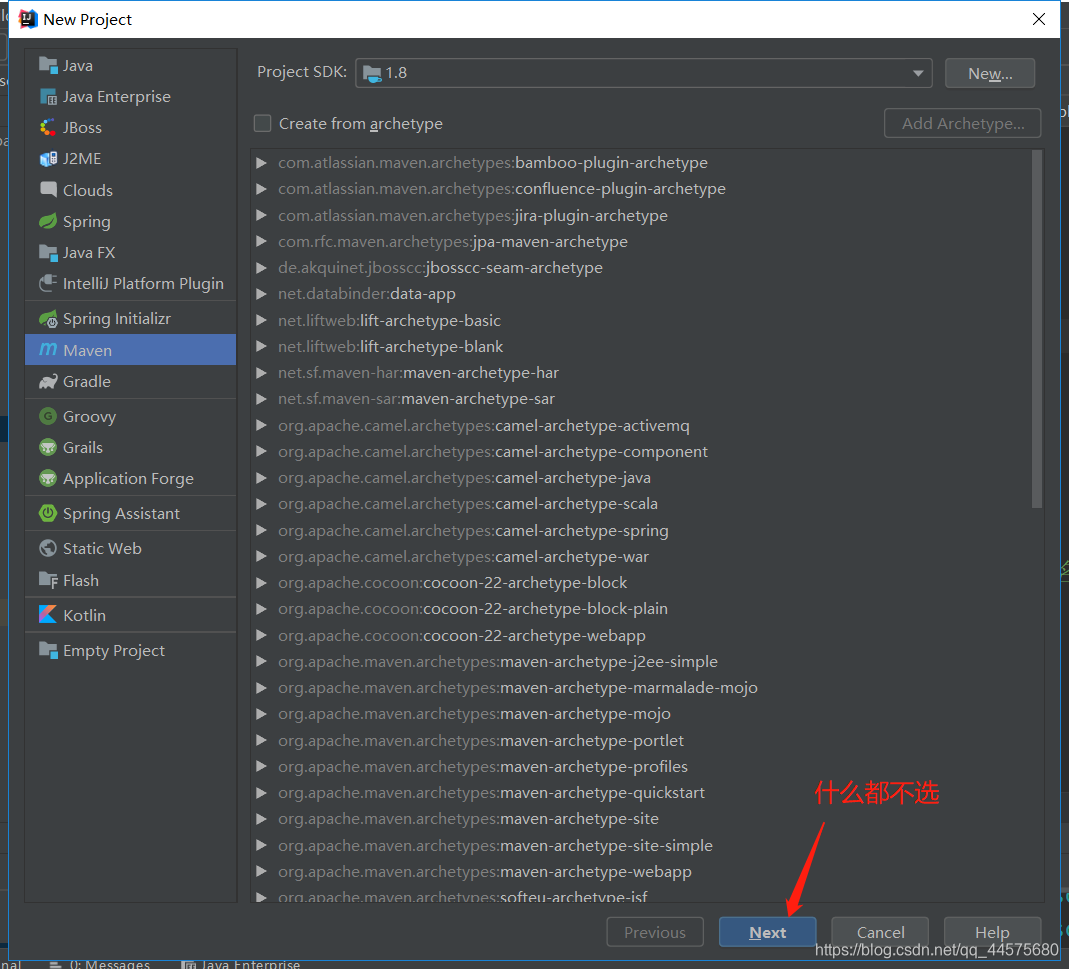Select Static Web project type
Screen dimensions: 1069x969
[130, 548]
